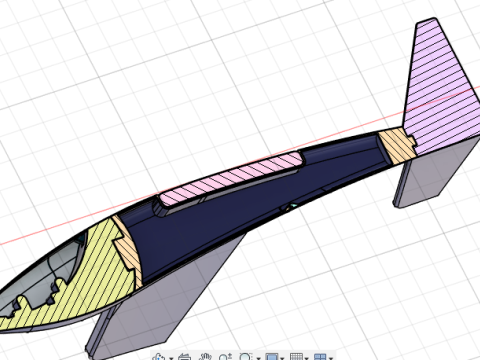Open Display Settings monitor icon
Image resolution: width=480 pixels, height=360 pixels.
pyautogui.click(x=272, y=357)
